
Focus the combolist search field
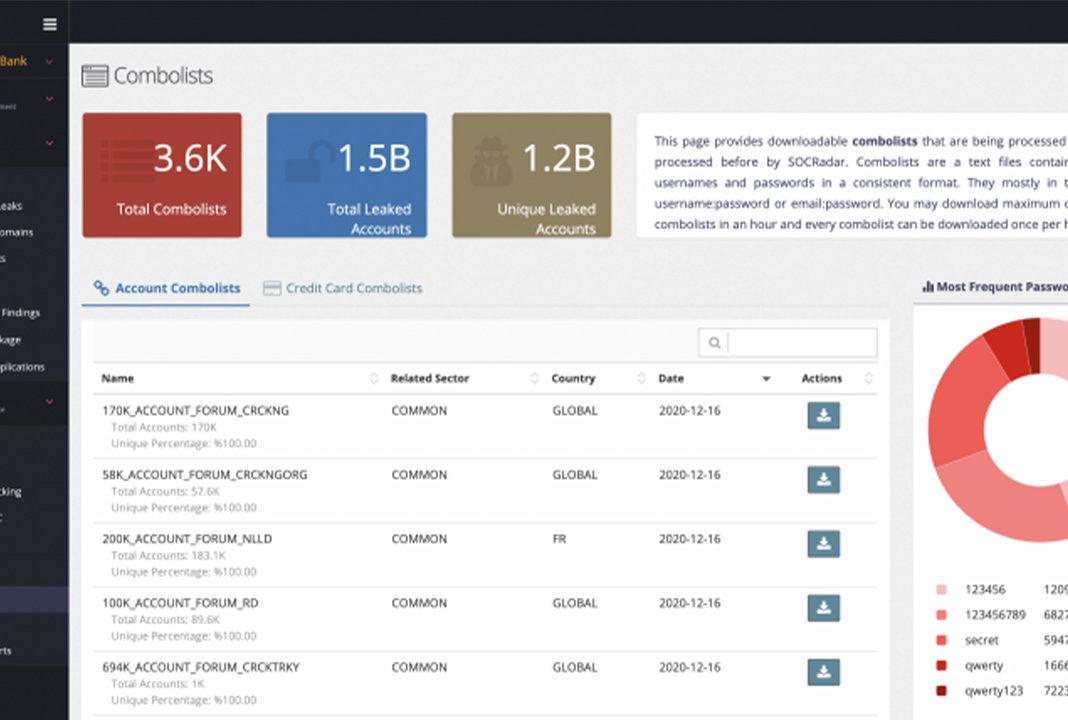788,343
